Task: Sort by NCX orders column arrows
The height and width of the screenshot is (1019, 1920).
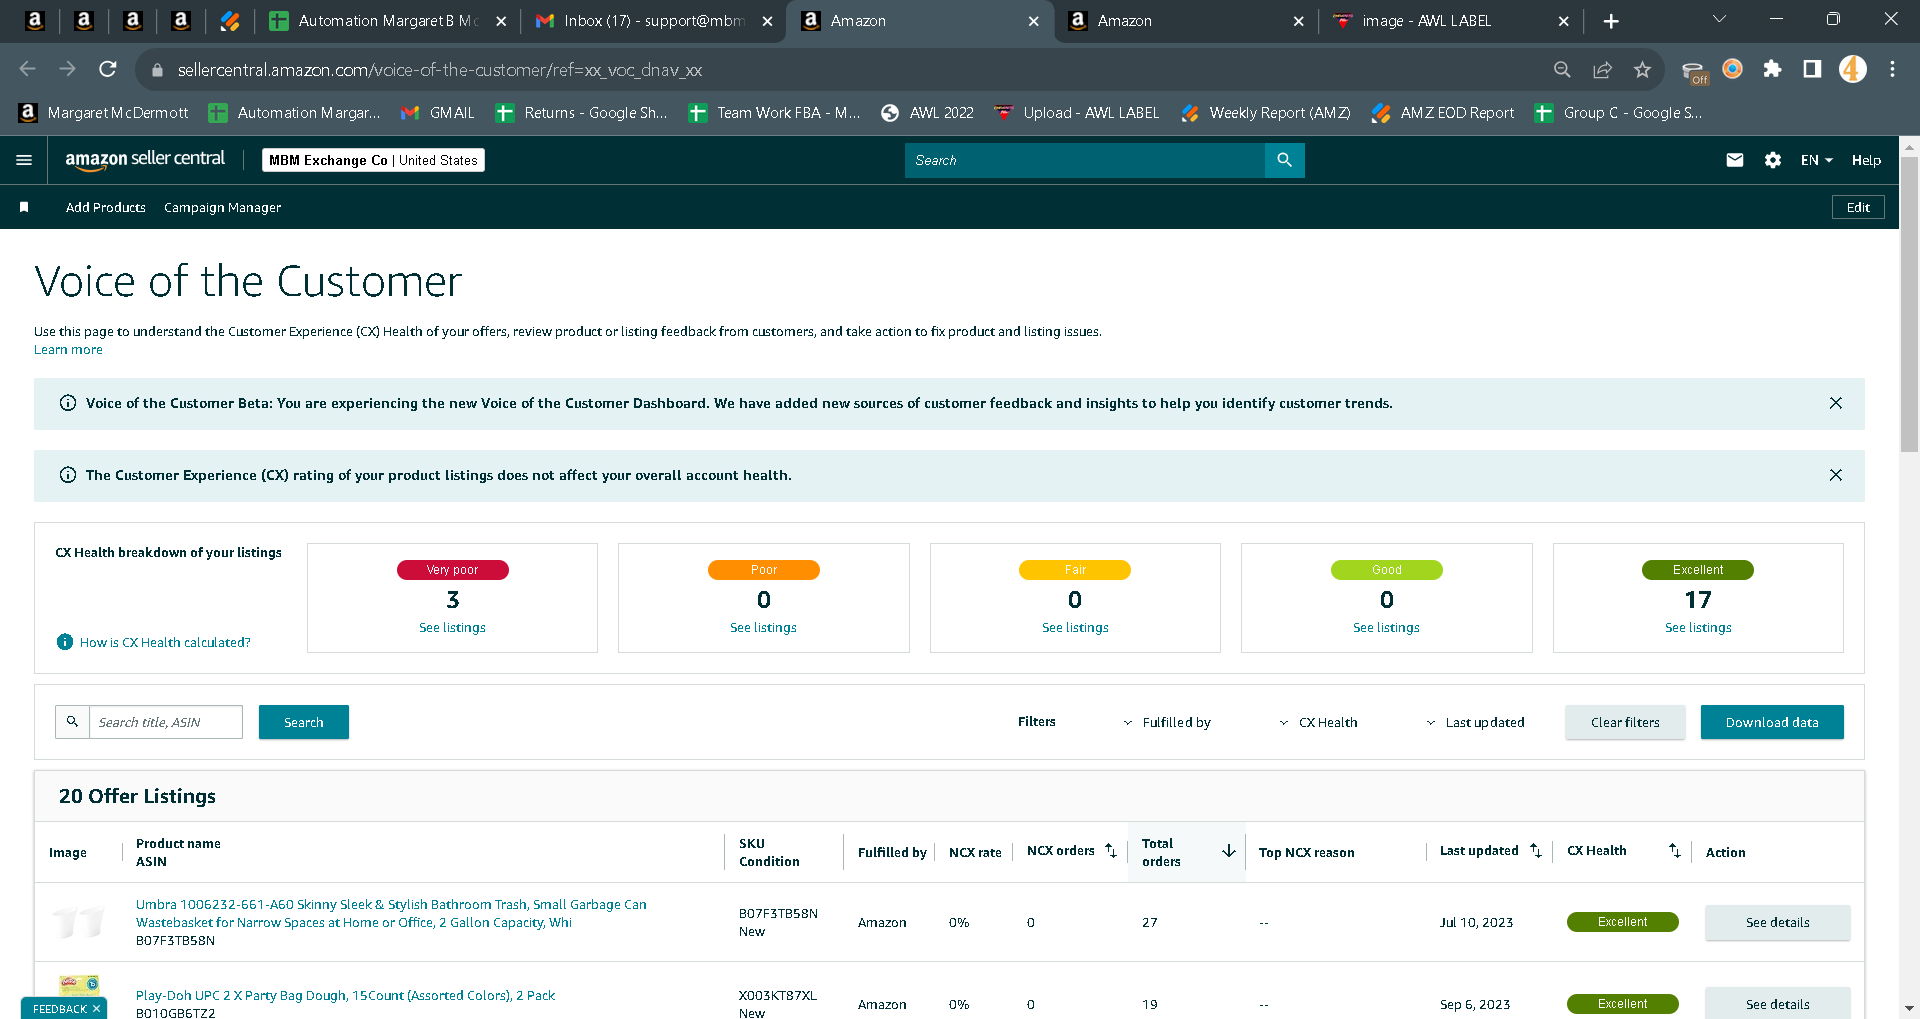Action: (1111, 851)
